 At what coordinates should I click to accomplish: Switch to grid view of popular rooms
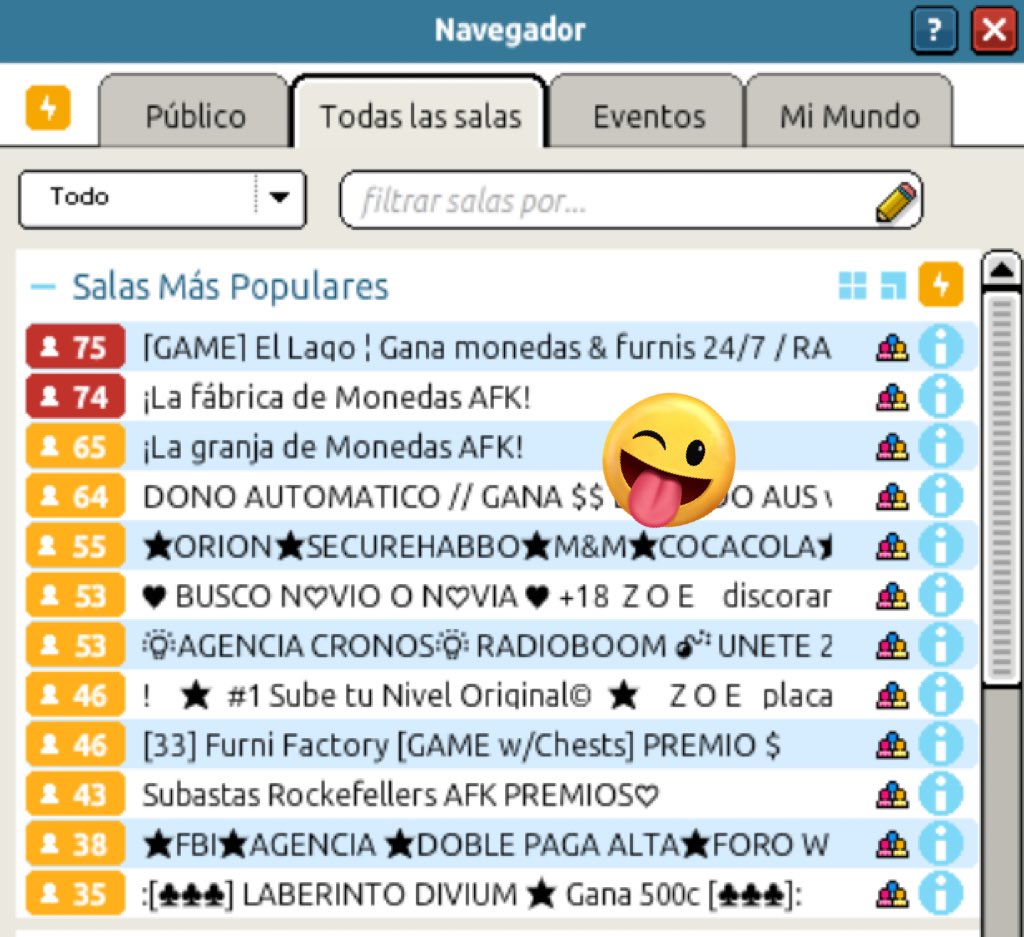tap(852, 285)
